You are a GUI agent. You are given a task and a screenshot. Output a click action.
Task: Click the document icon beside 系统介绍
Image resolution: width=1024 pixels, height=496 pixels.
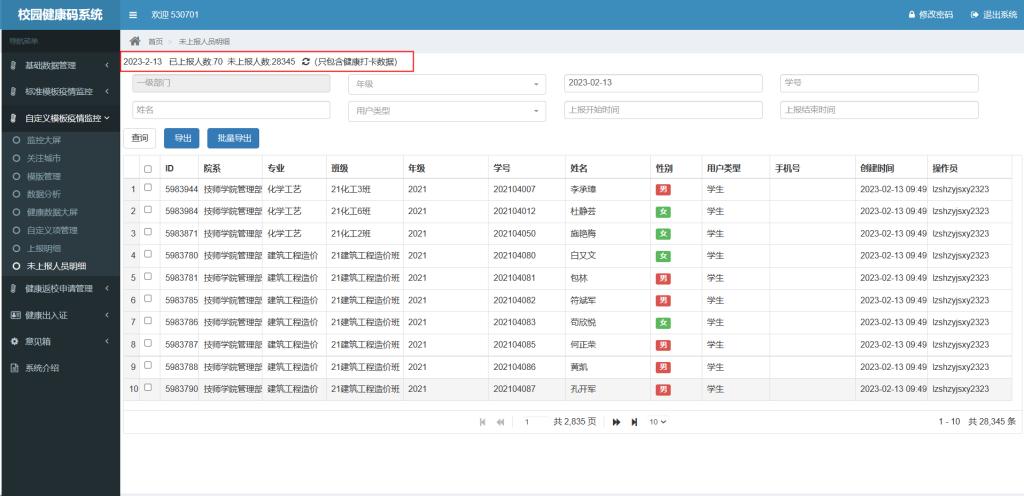14,368
